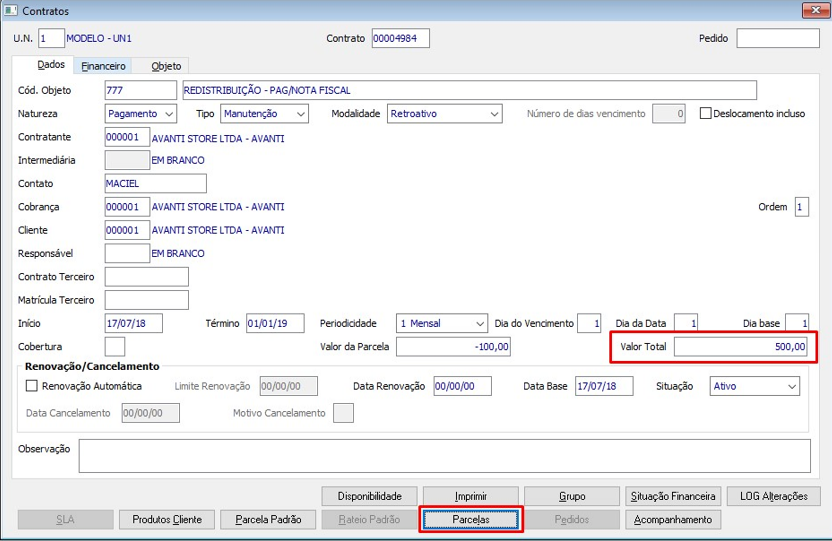The height and width of the screenshot is (541, 832).
Task: Click the Valor Total field
Action: (x=741, y=347)
